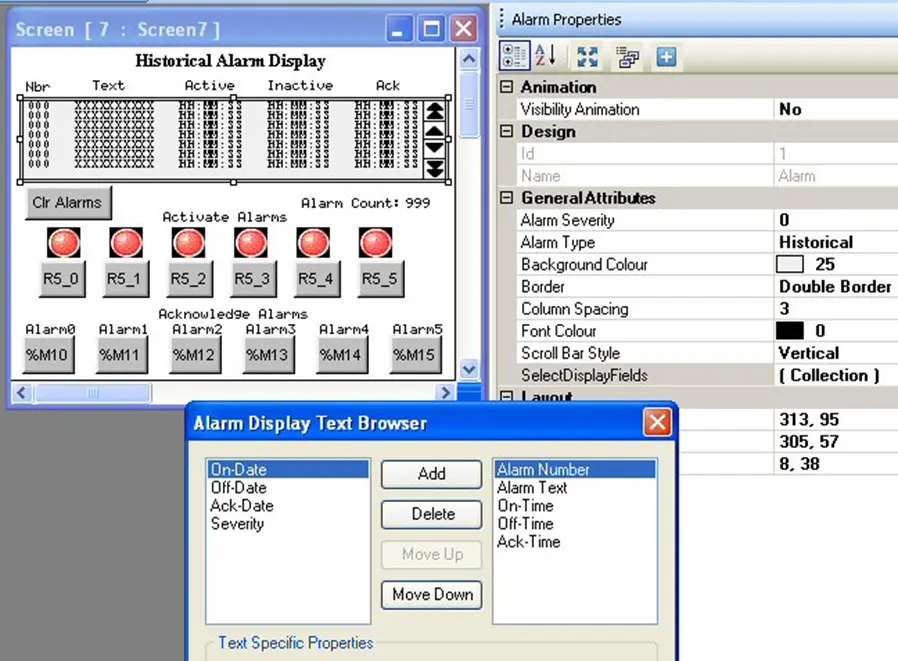The width and height of the screenshot is (898, 661).
Task: Acknowledge Alarm1 with the %M11 button
Action: pos(121,355)
